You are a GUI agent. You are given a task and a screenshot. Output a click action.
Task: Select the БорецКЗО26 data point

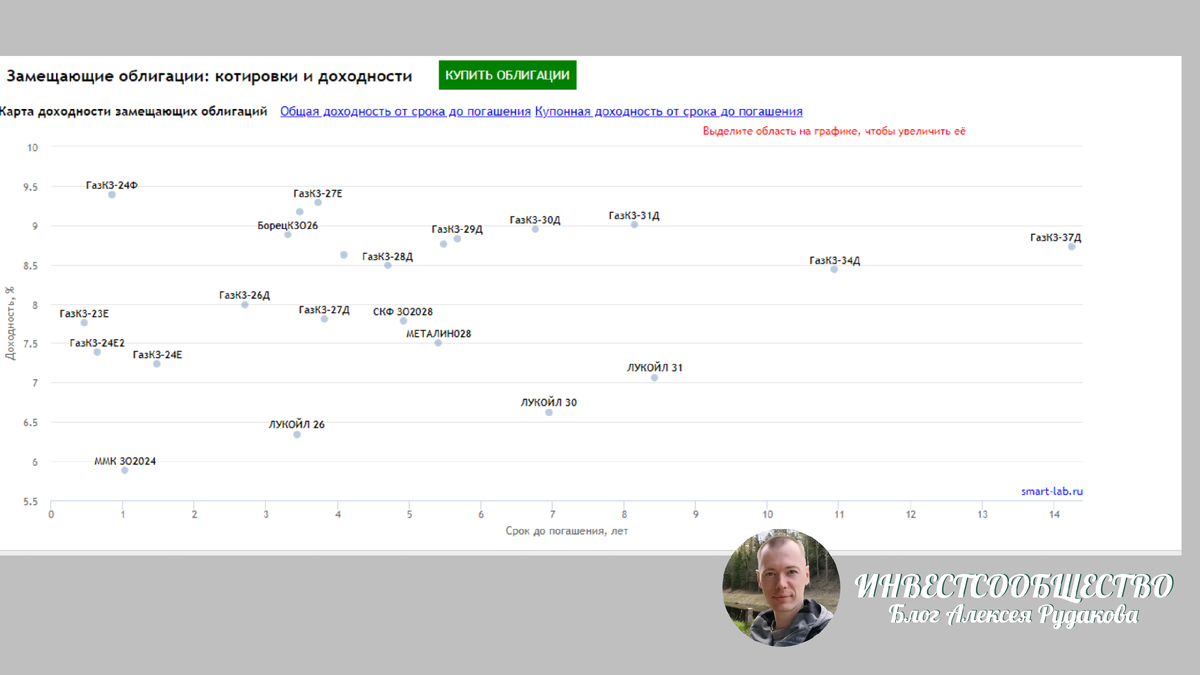[288, 234]
